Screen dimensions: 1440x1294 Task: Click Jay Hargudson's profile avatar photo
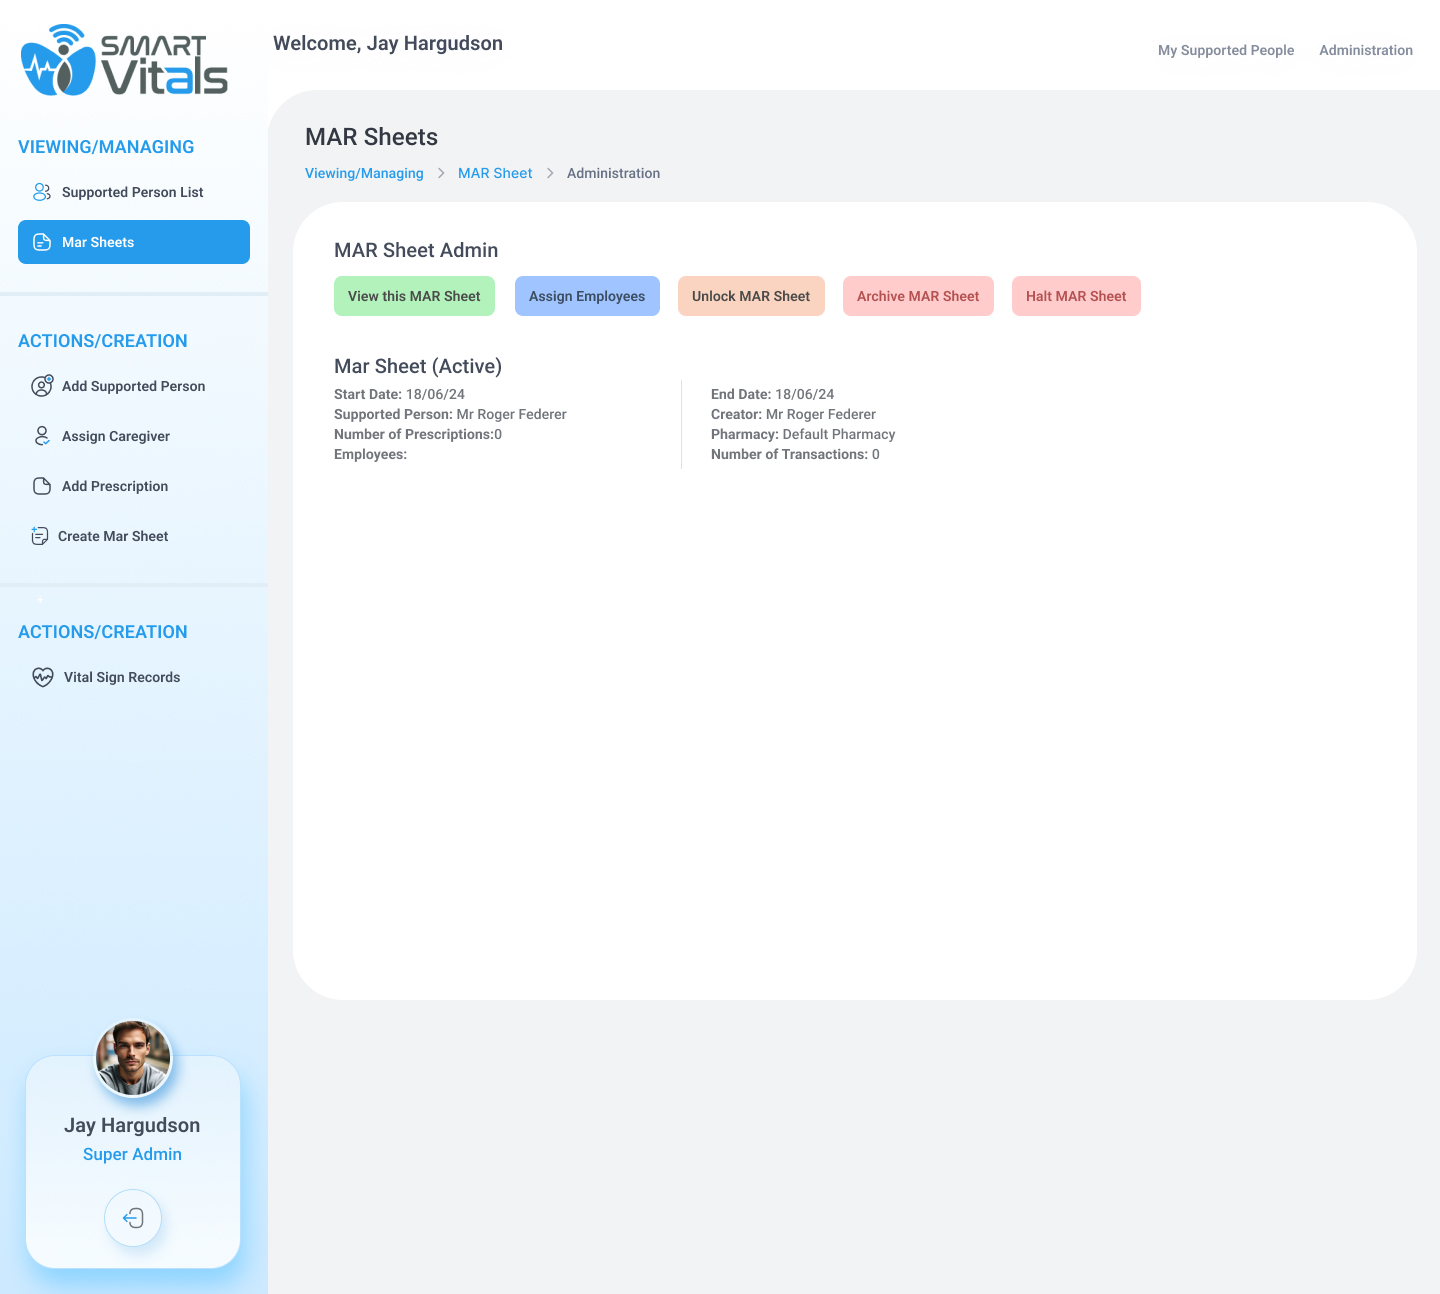pyautogui.click(x=133, y=1058)
